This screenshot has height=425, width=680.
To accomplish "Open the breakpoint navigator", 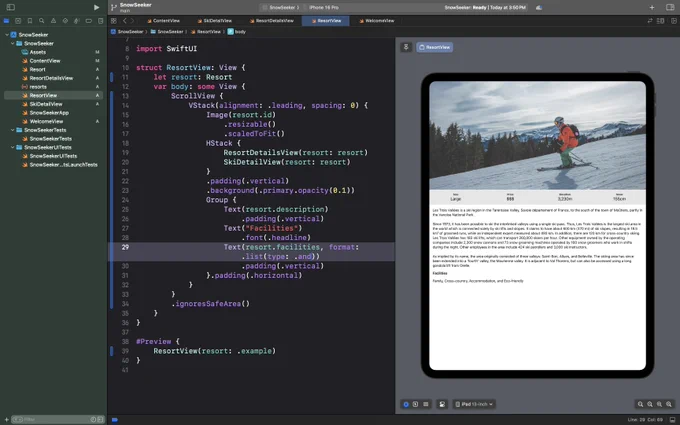I will pos(88,20).
